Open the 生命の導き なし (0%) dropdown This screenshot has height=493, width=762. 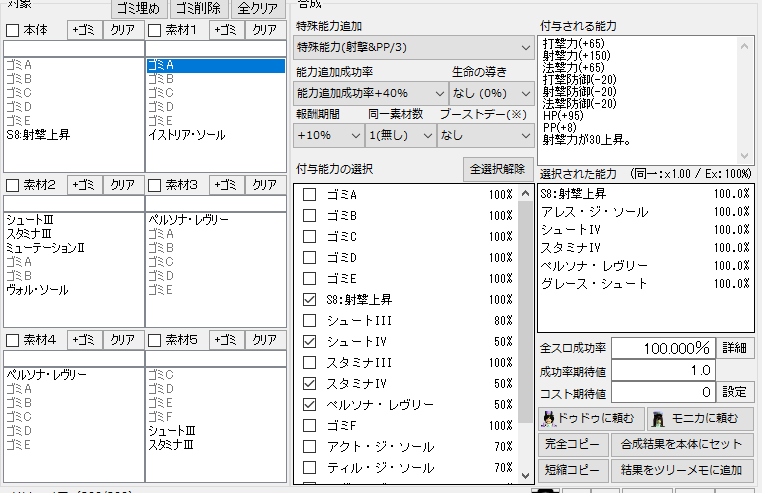click(491, 93)
